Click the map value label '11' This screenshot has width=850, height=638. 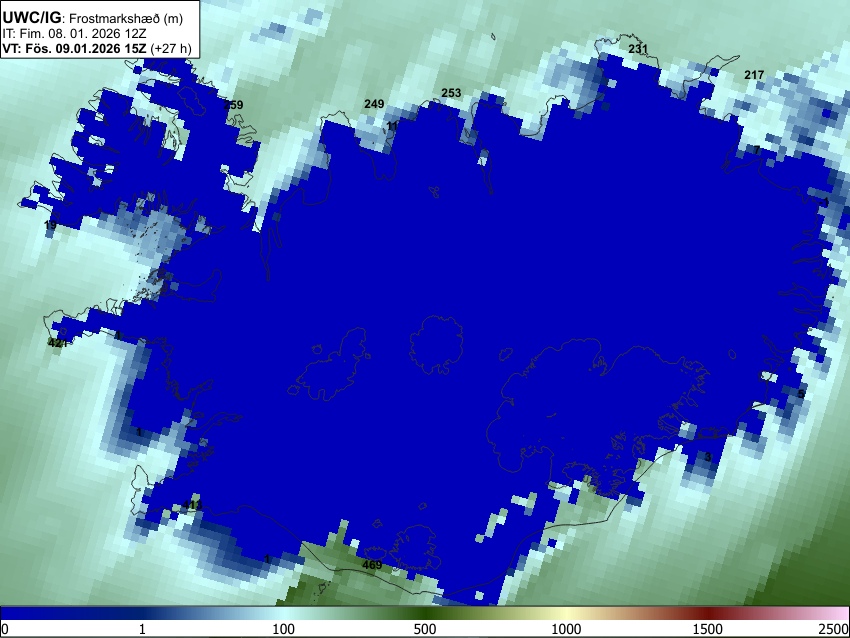(392, 126)
